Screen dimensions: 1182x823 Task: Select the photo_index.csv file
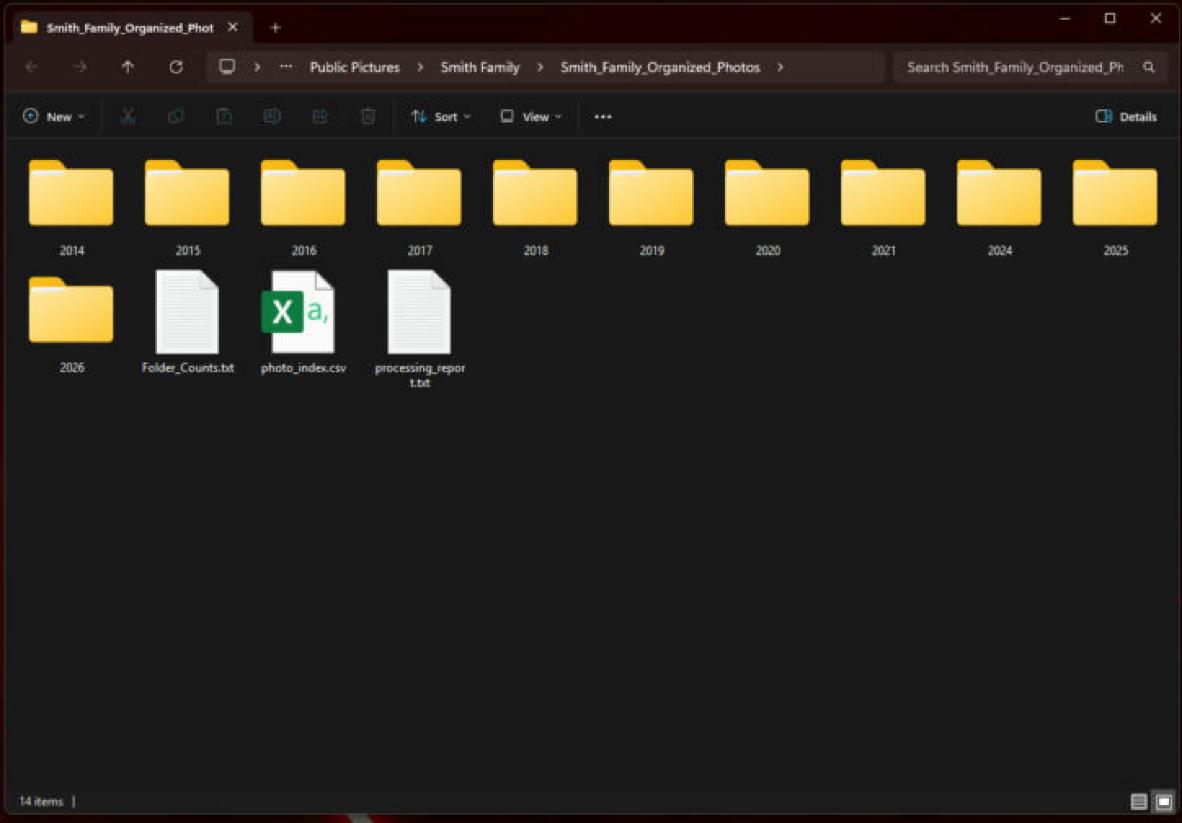(304, 323)
